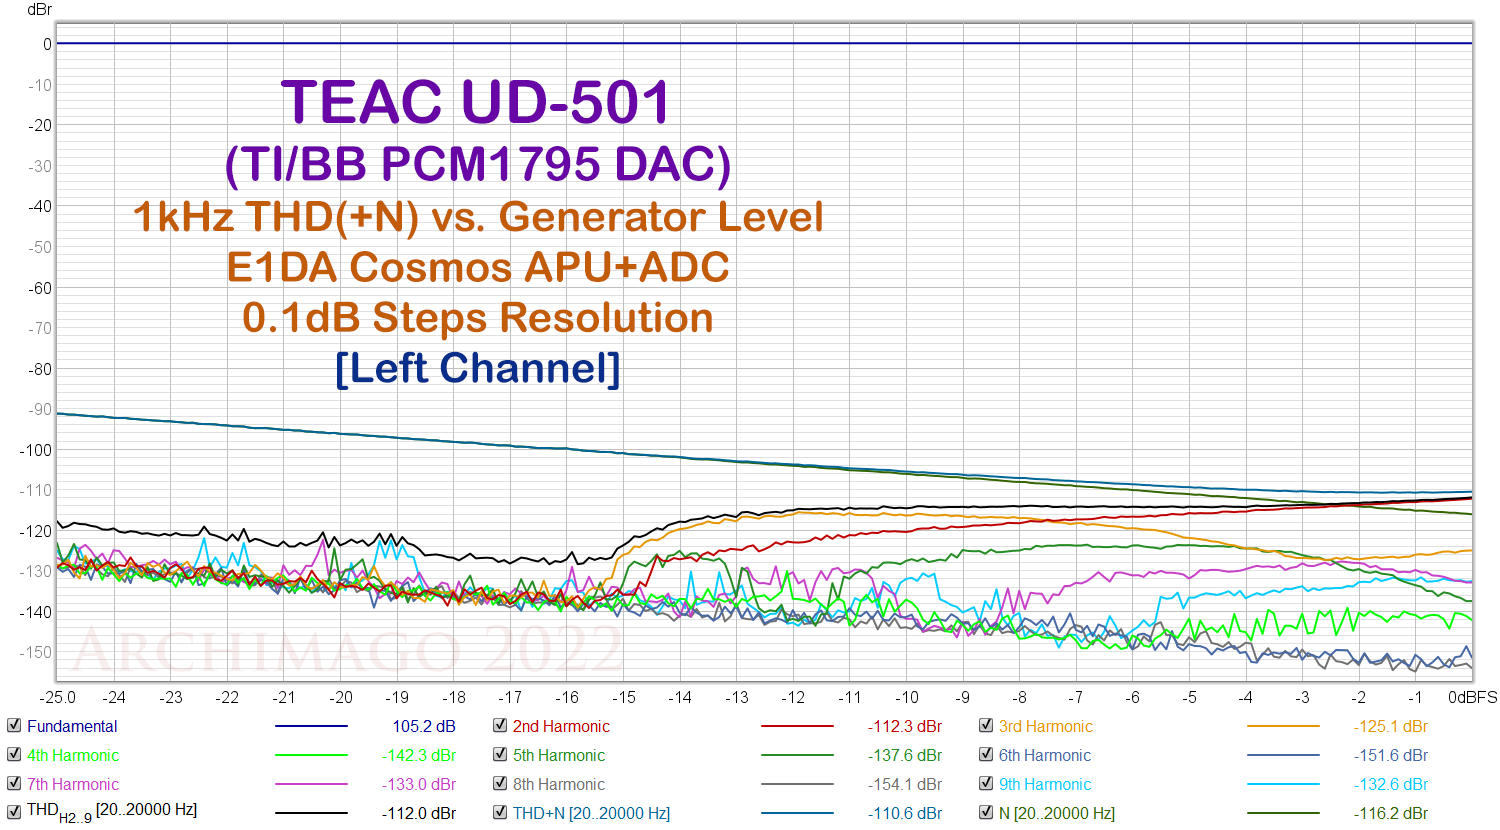Toggle the 6th Harmonic checkbox
Viewport: 1500px width, 830px height.
986,755
